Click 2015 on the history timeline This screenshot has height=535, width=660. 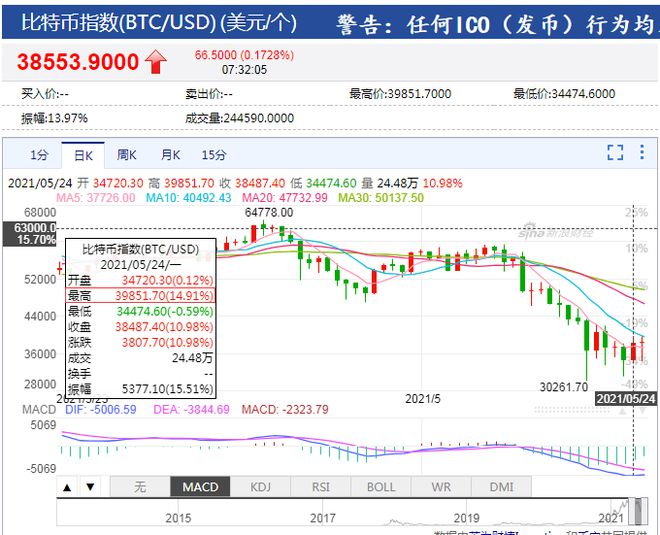pyautogui.click(x=178, y=518)
